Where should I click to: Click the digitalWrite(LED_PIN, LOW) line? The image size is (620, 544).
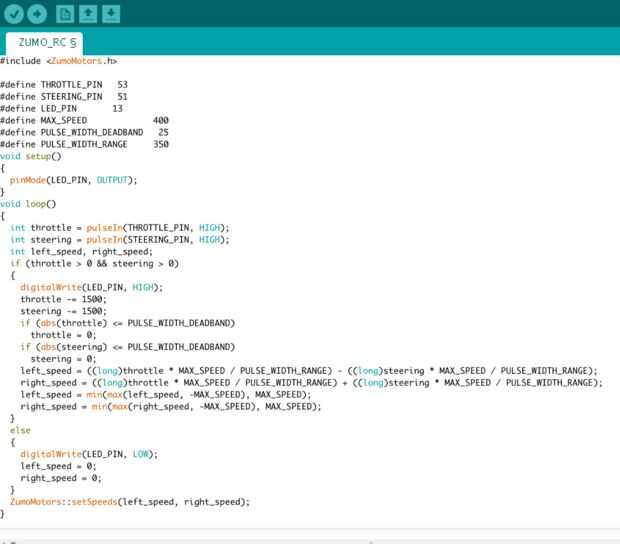click(x=89, y=454)
